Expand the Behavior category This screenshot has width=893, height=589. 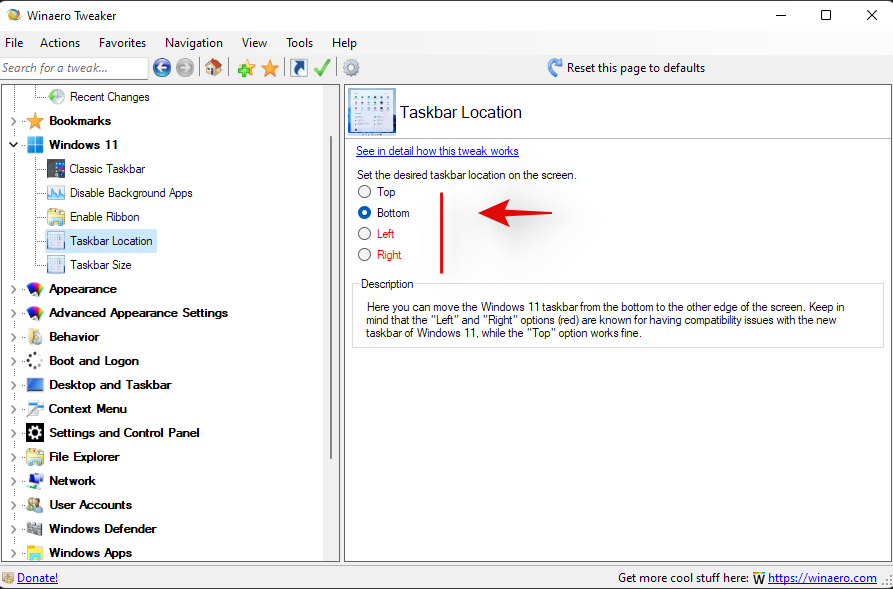[x=14, y=337]
